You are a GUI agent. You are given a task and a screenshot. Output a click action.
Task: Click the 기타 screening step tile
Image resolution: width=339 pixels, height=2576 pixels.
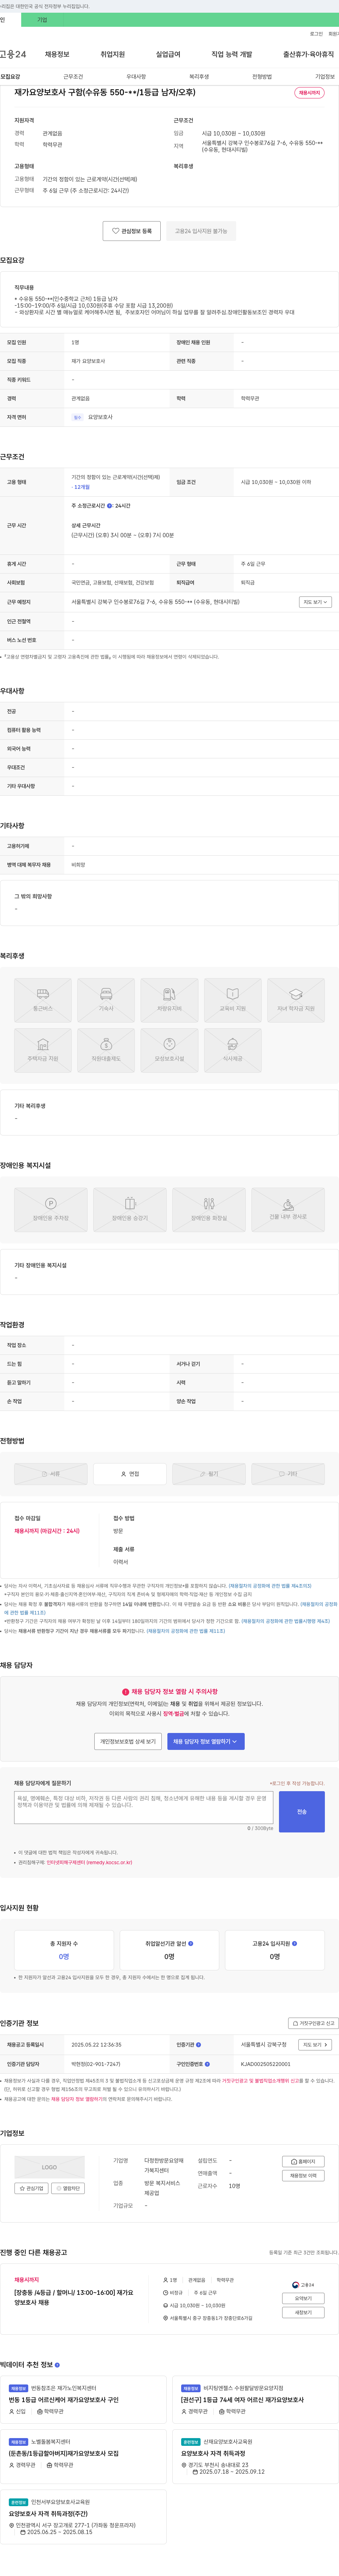pos(288,1474)
